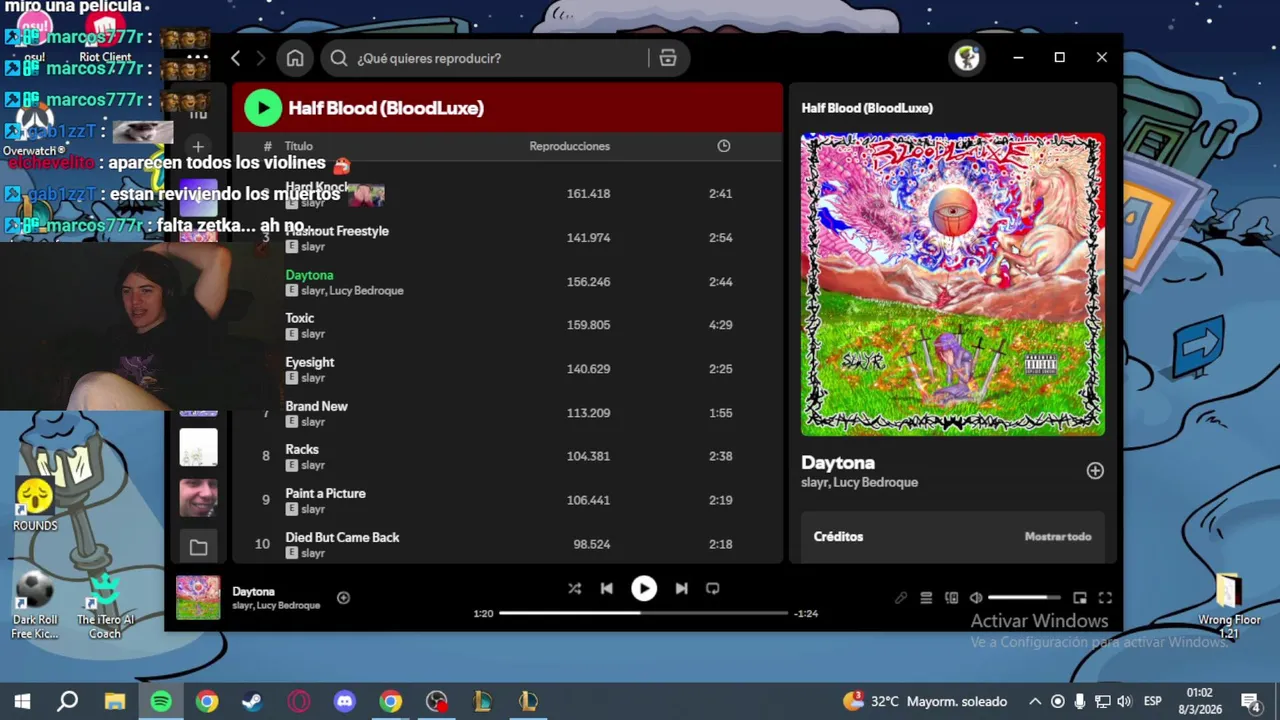The height and width of the screenshot is (720, 1280).
Task: Click the player bar album thumbnail
Action: tap(198, 597)
